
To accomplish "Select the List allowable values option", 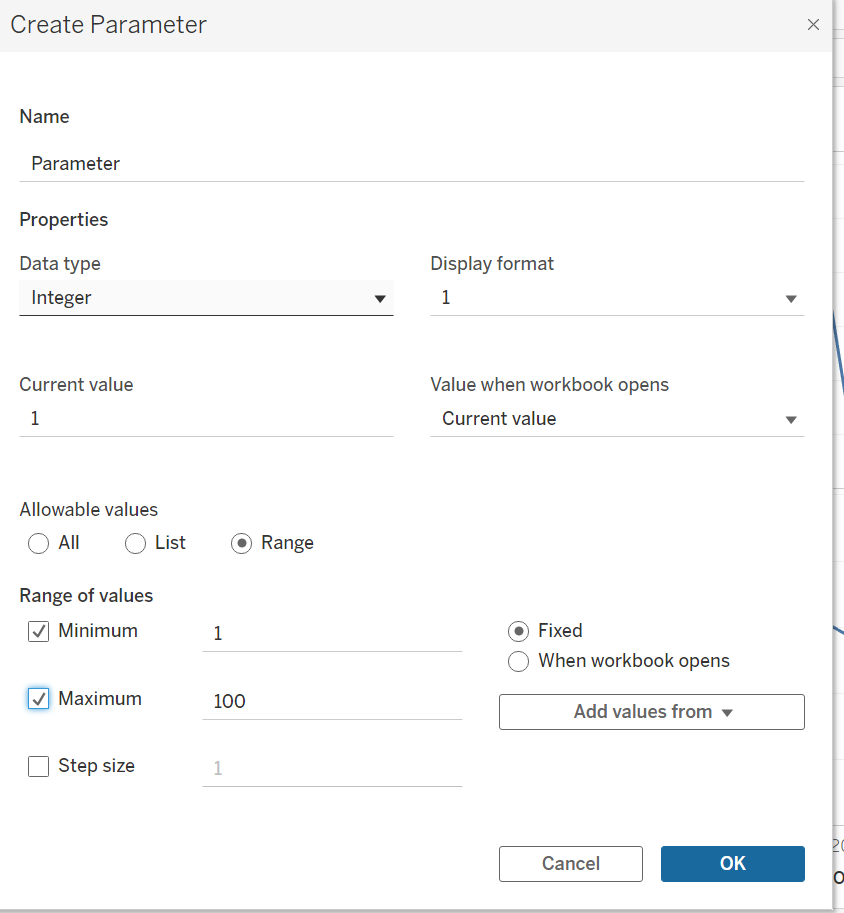I will point(136,543).
